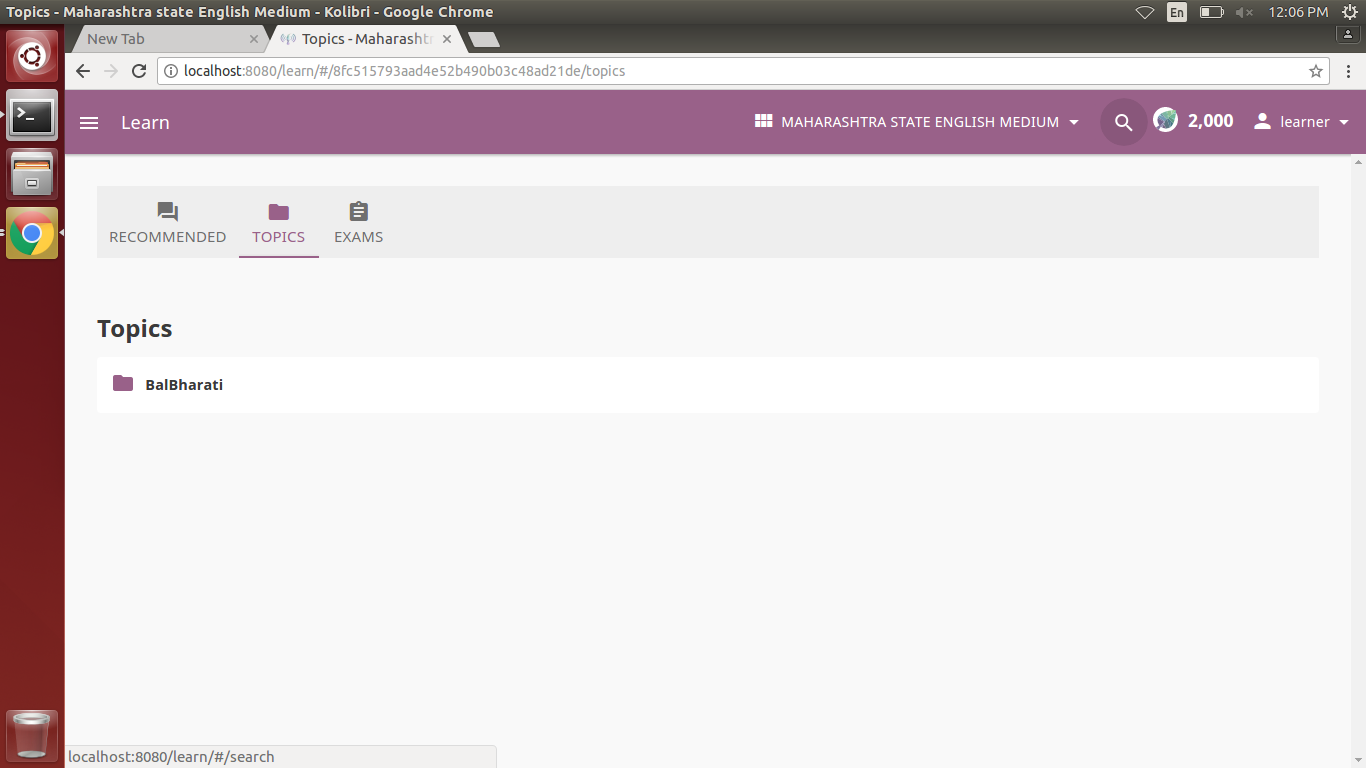
Task: Click the points globe icon
Action: pyautogui.click(x=1165, y=119)
